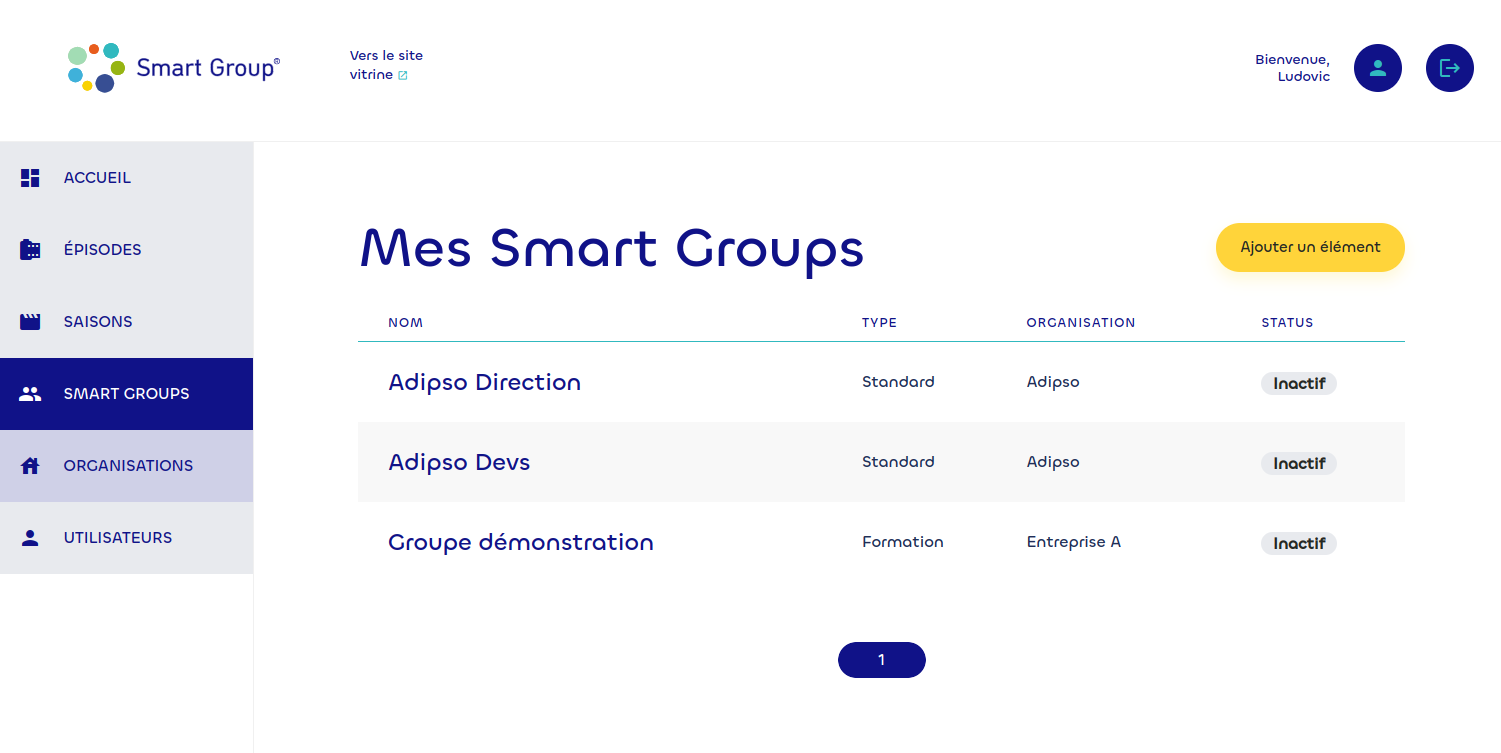Screen dimensions: 1501x753
Task: Click the Ajouter un élément button
Action: pyautogui.click(x=1310, y=247)
